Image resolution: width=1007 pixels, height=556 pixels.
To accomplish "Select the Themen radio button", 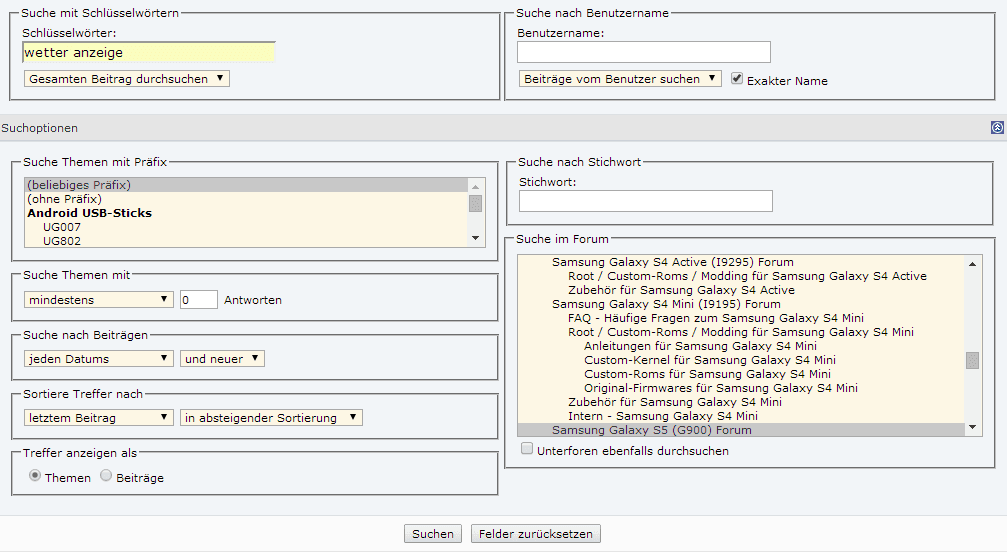I will tap(35, 476).
